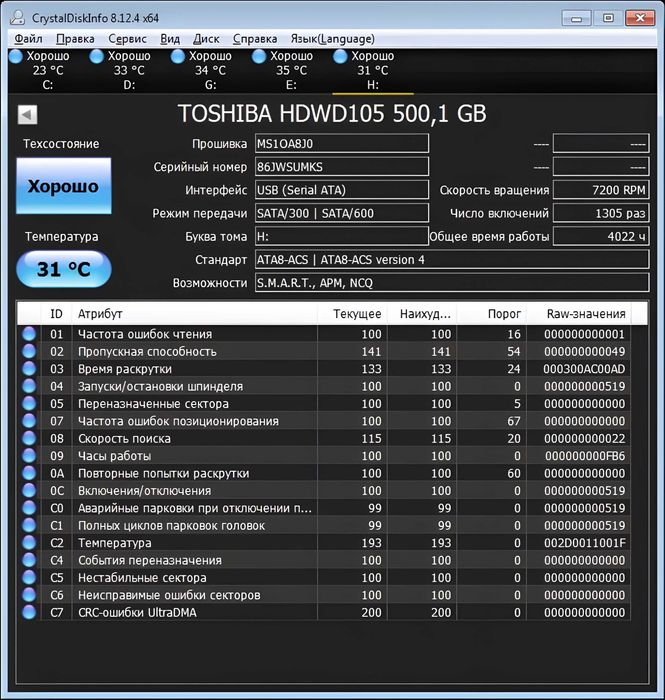Click the Текущее column header
Screen dimensions: 665x700
[353, 314]
